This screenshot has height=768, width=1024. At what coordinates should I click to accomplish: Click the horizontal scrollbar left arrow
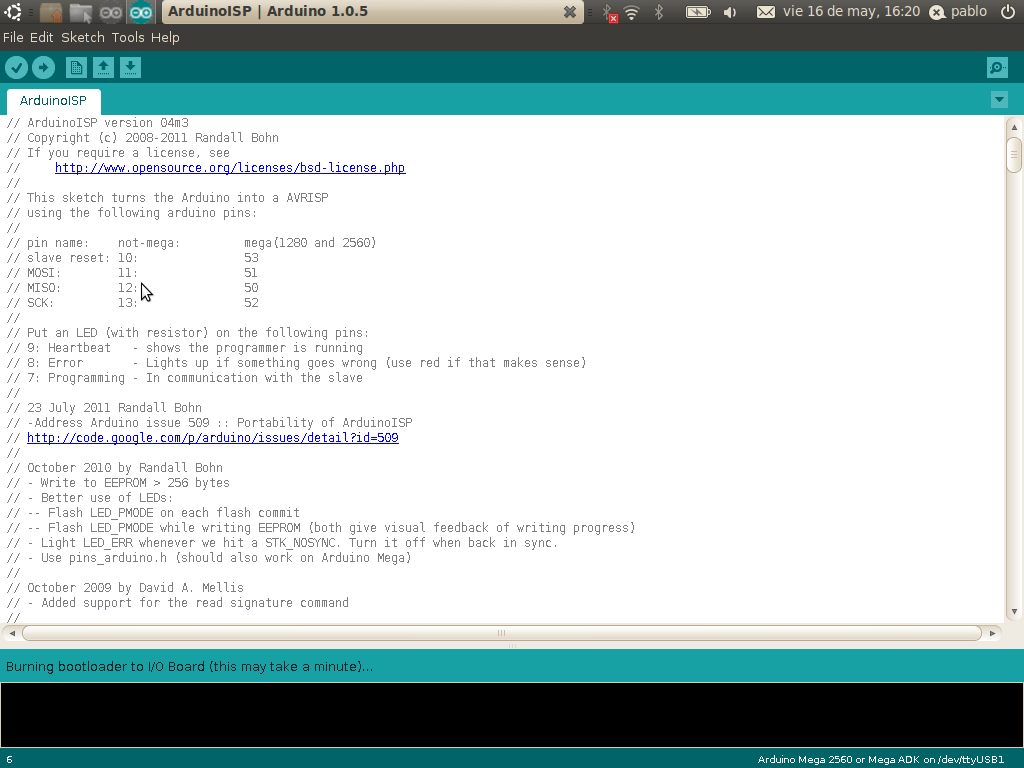click(12, 633)
